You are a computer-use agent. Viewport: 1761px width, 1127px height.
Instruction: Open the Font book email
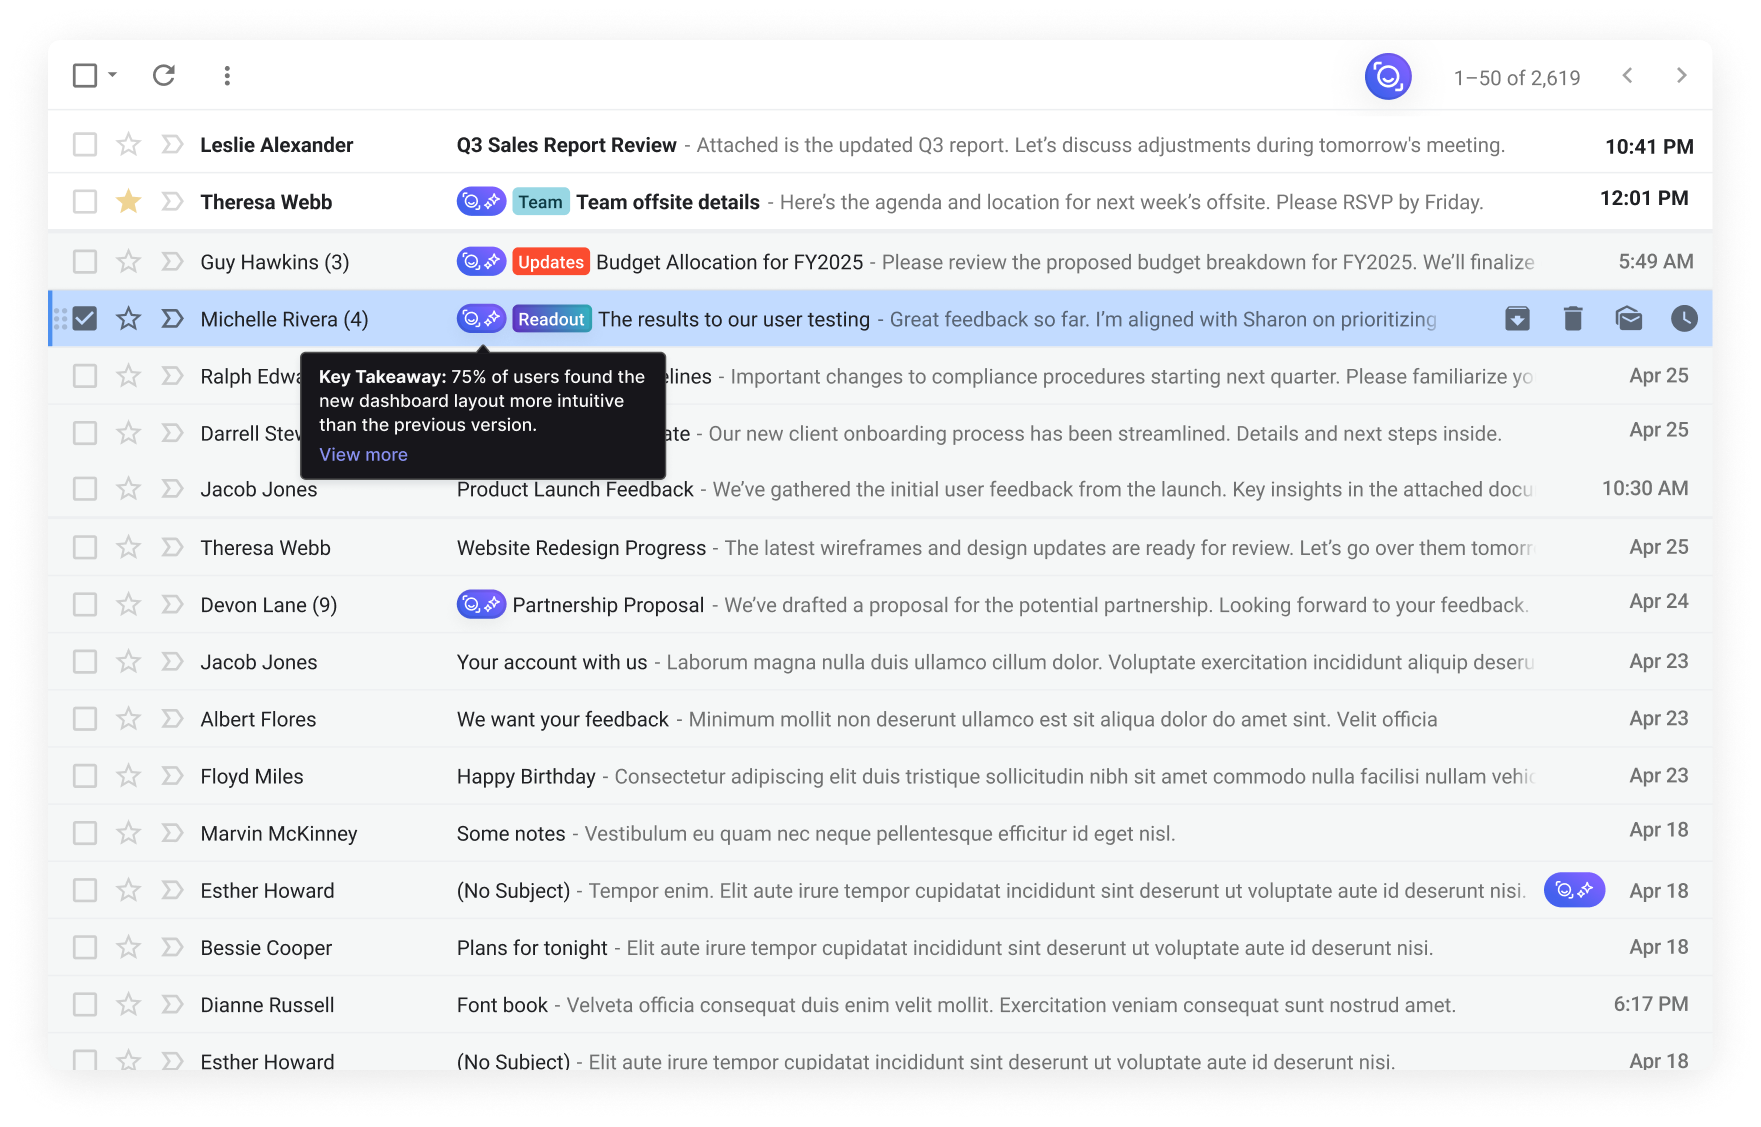pyautogui.click(x=880, y=1004)
